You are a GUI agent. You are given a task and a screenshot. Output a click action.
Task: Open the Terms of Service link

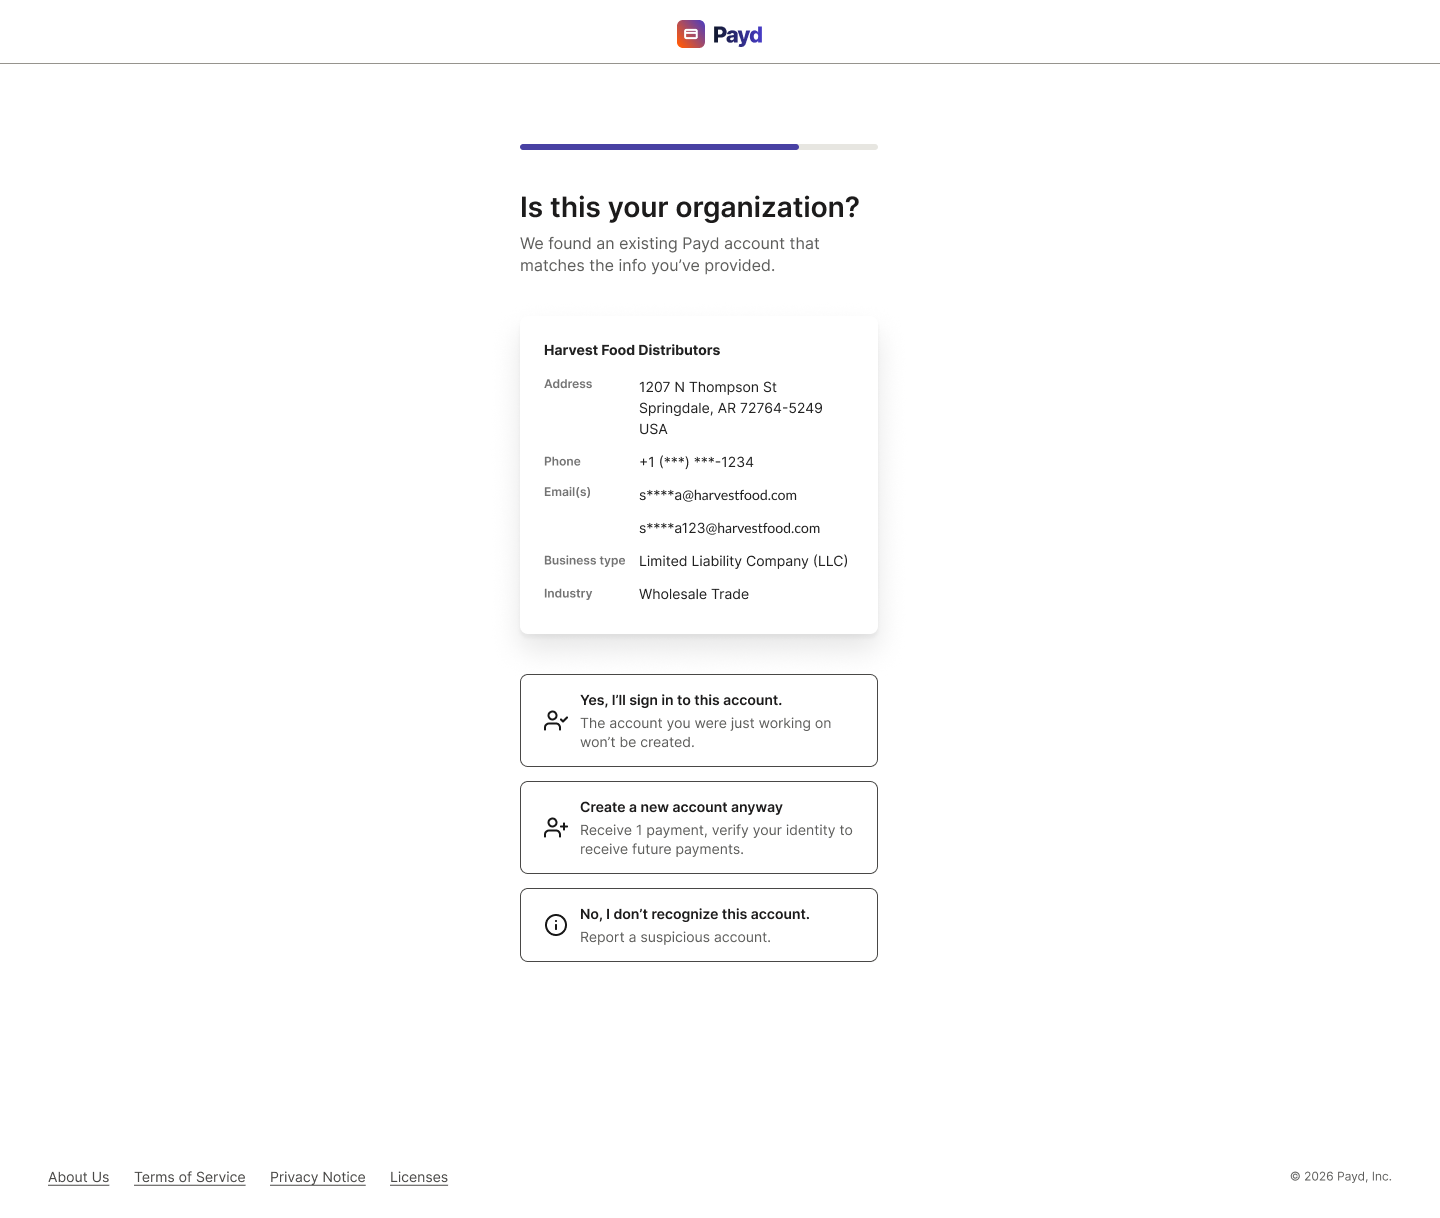coord(190,1177)
